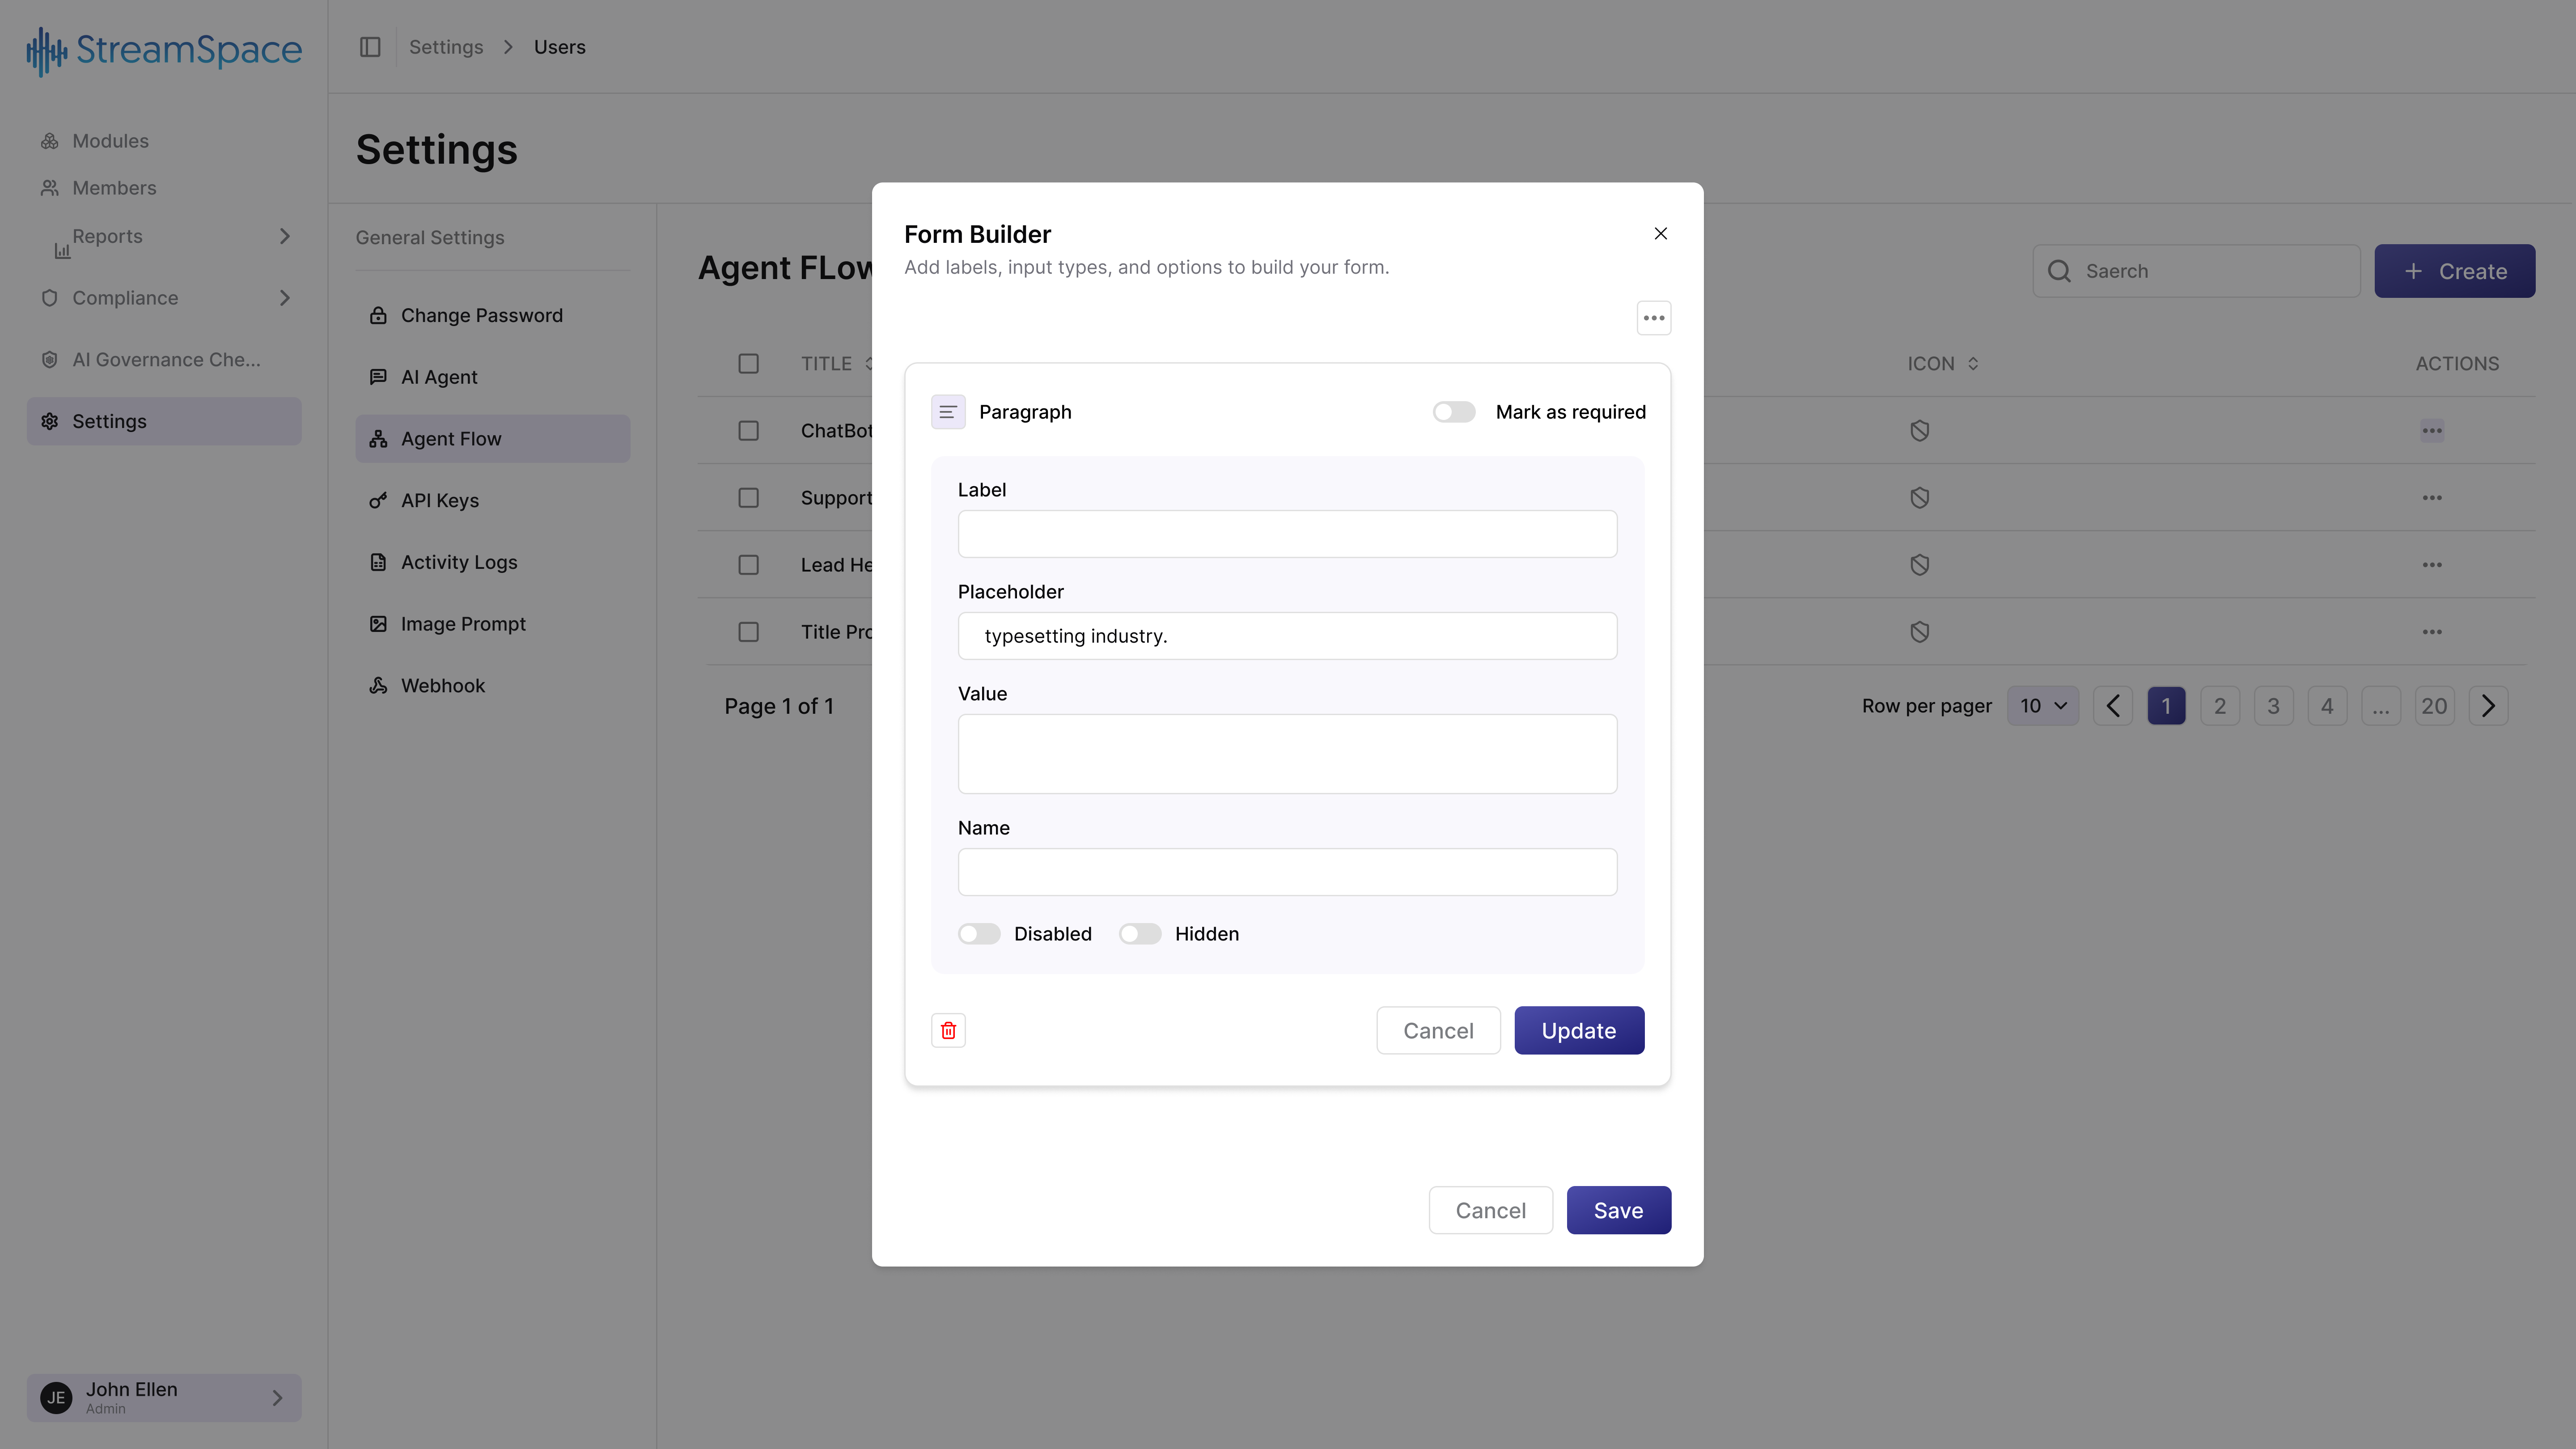Open Form Builder three-dot options menu

click(x=1654, y=318)
